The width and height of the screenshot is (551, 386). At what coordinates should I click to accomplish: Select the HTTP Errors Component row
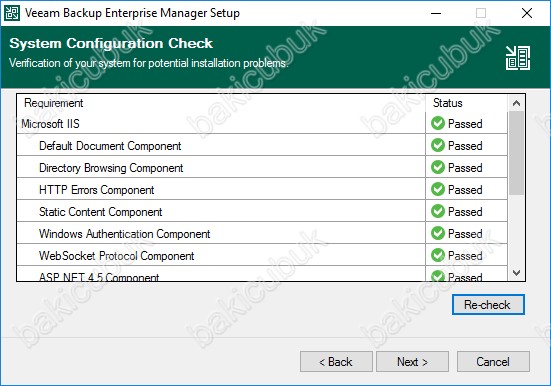click(262, 189)
